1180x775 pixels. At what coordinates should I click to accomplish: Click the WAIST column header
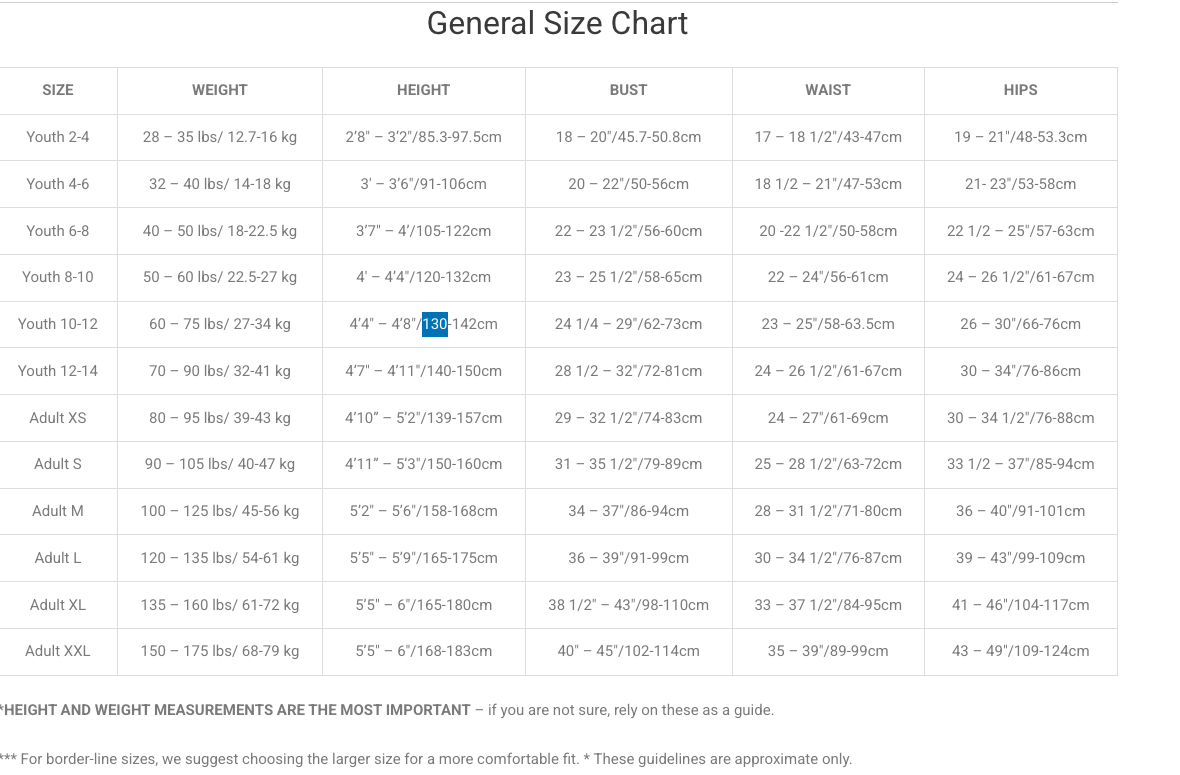pyautogui.click(x=828, y=90)
